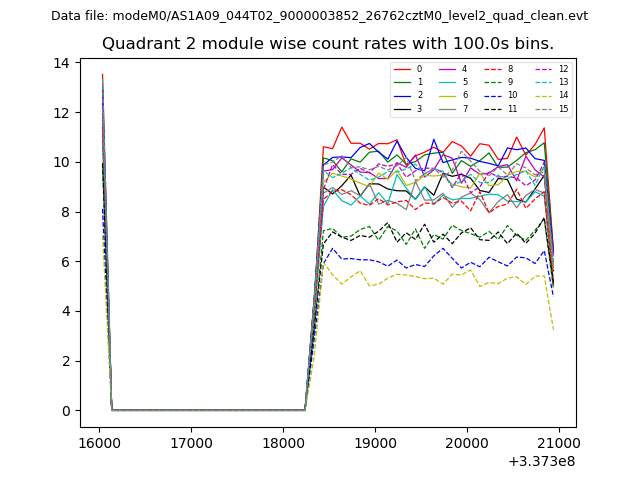Click the gray solid legend entry 7
The image size is (640, 480).
click(454, 109)
